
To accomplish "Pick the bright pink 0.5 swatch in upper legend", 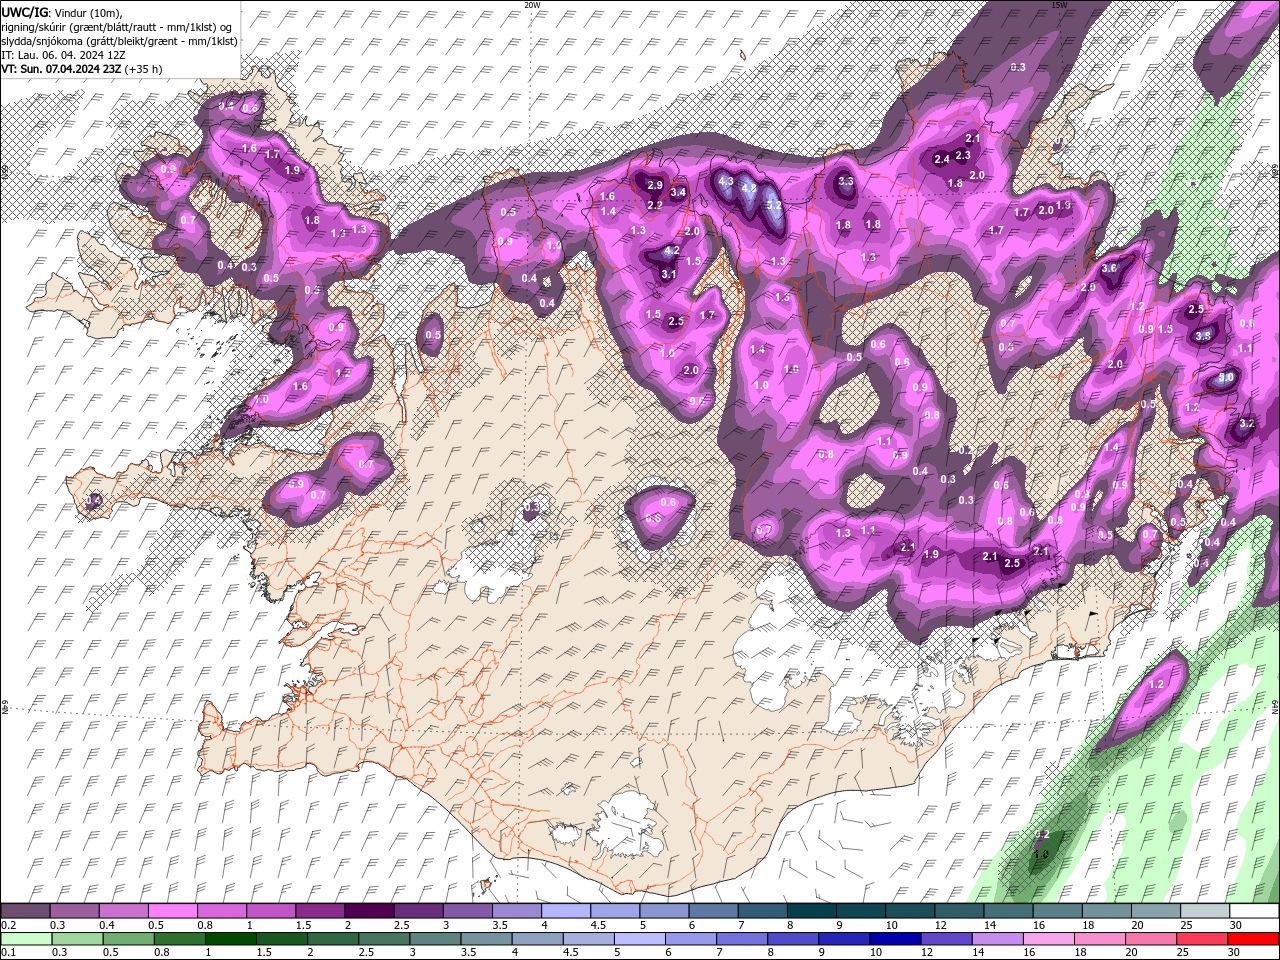I will tap(173, 911).
